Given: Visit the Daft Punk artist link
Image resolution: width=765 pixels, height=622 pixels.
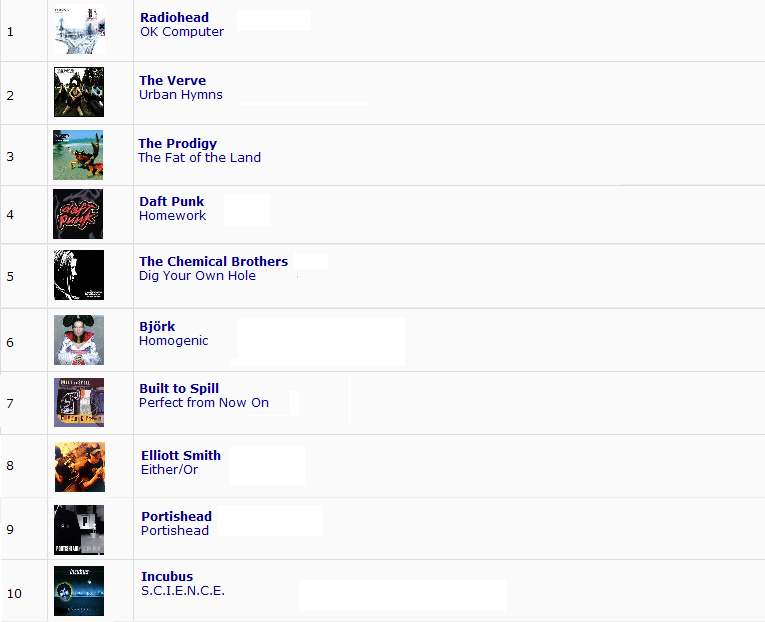Looking at the screenshot, I should 172,201.
